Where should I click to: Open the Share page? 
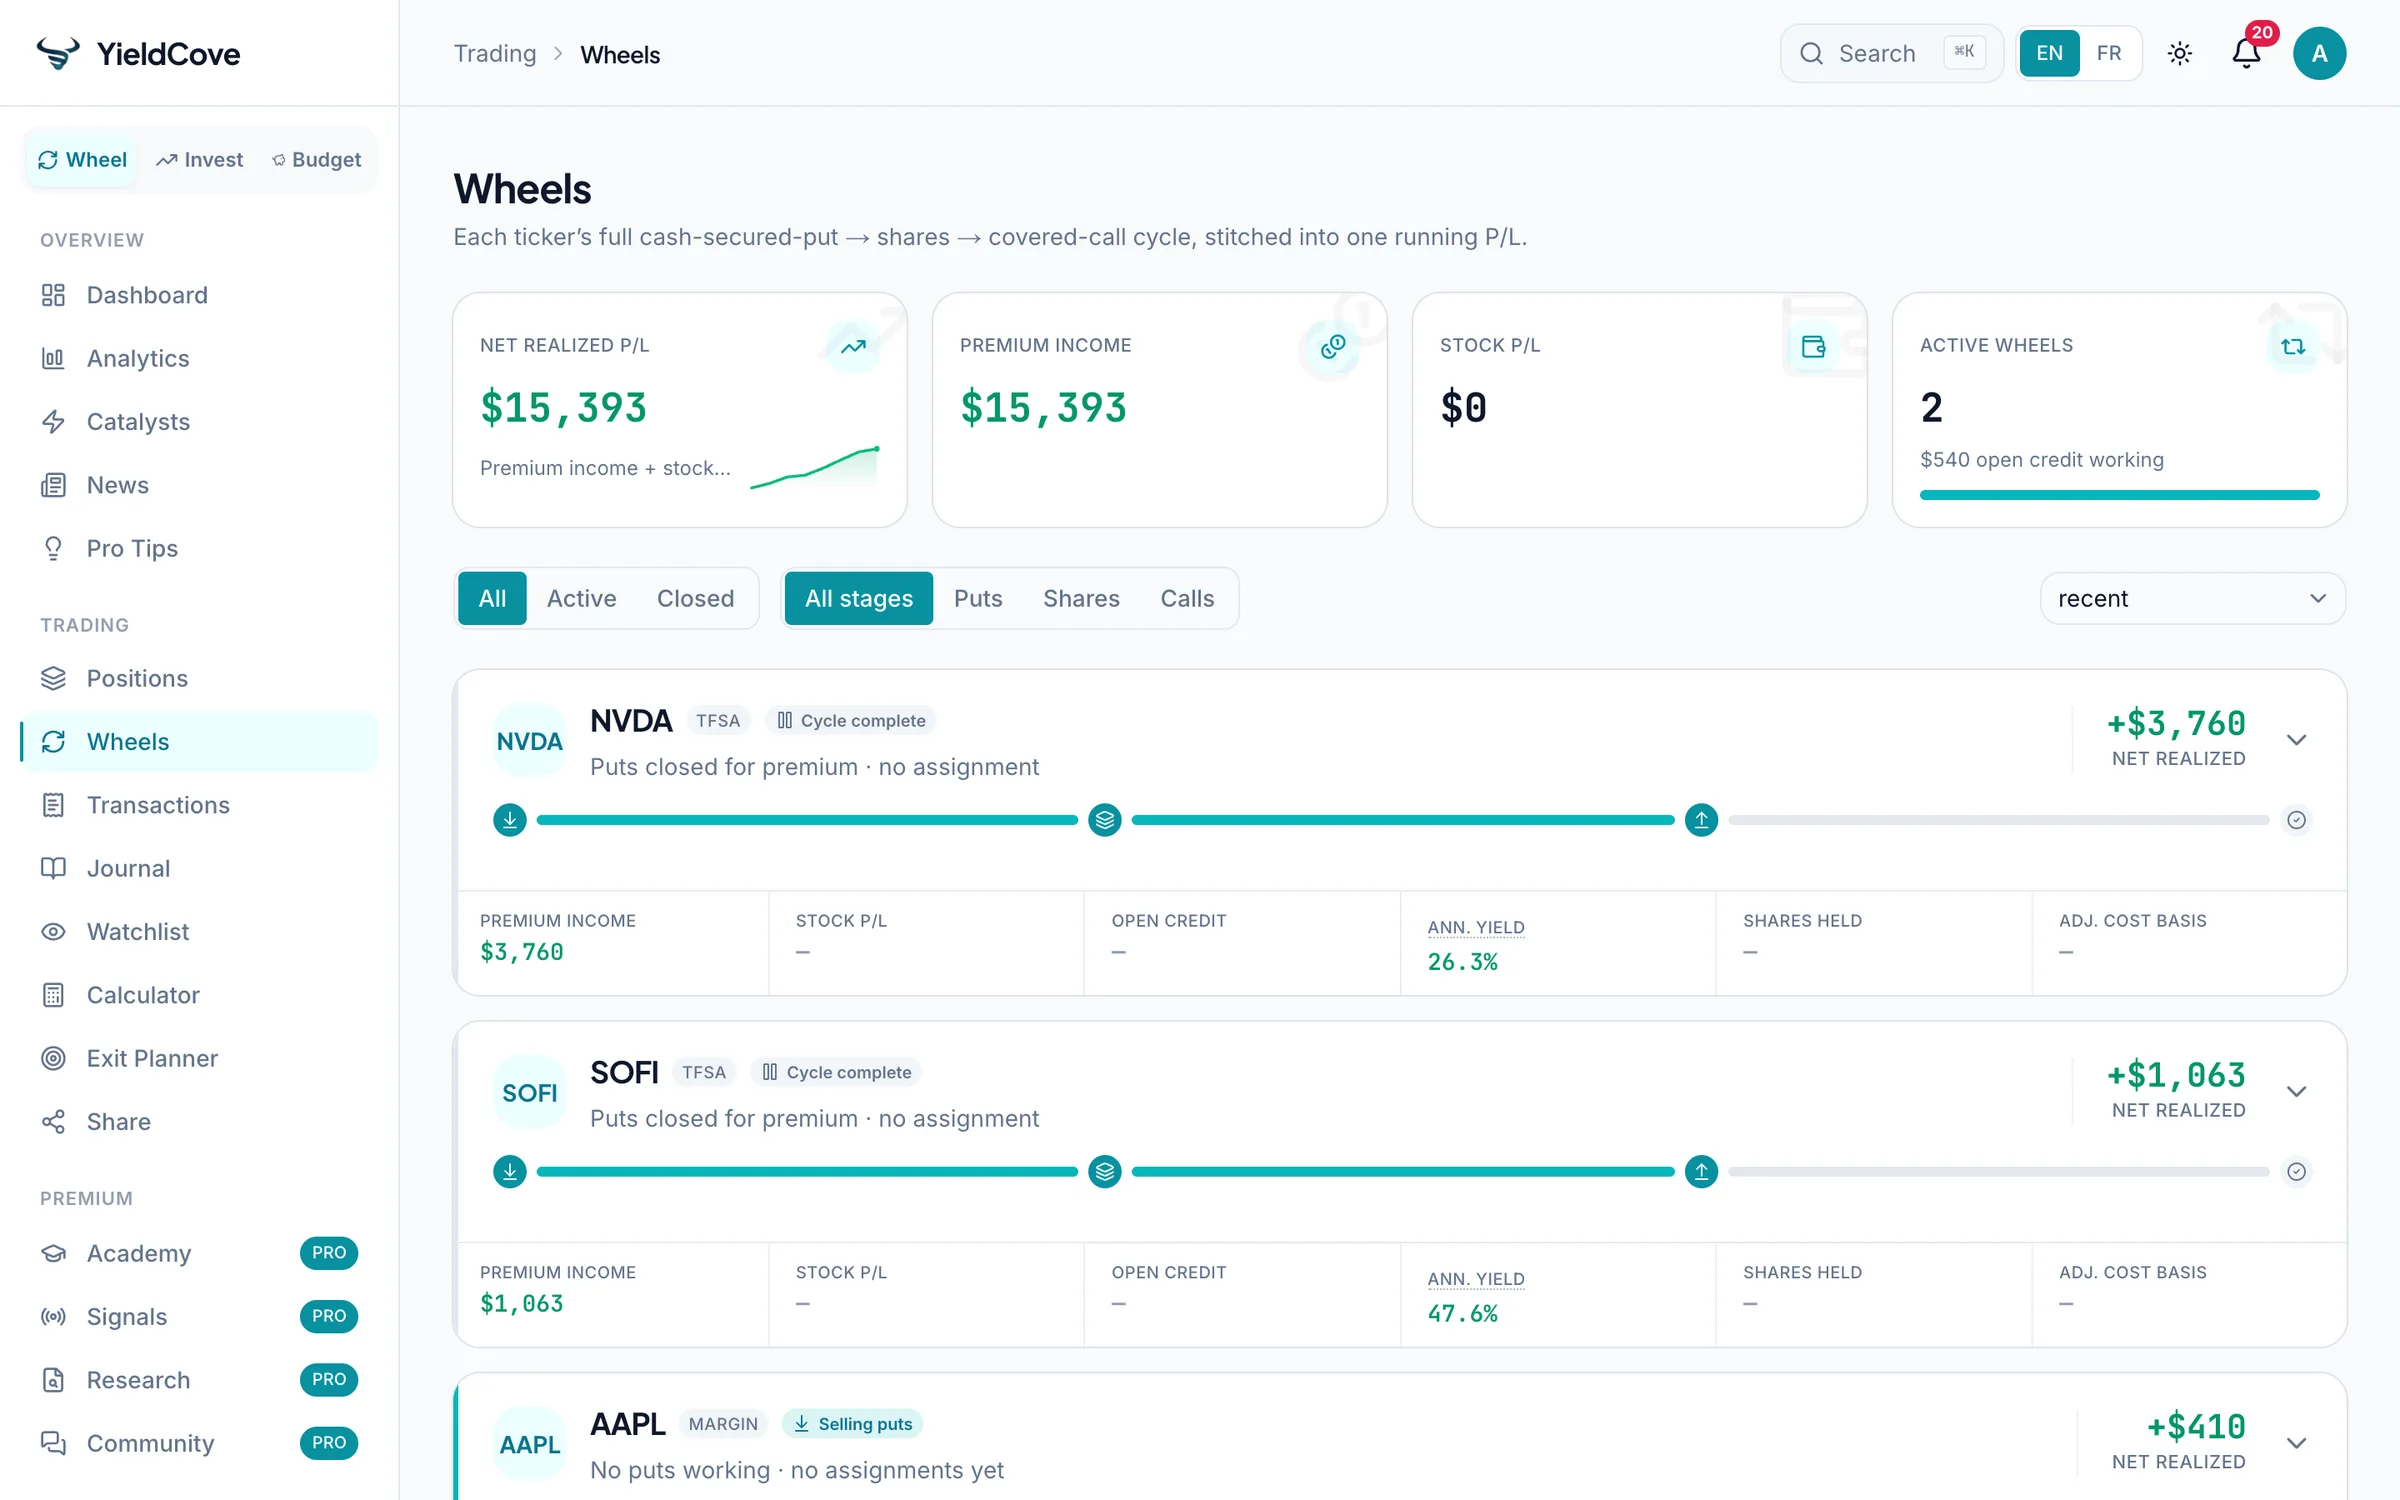199,1121
